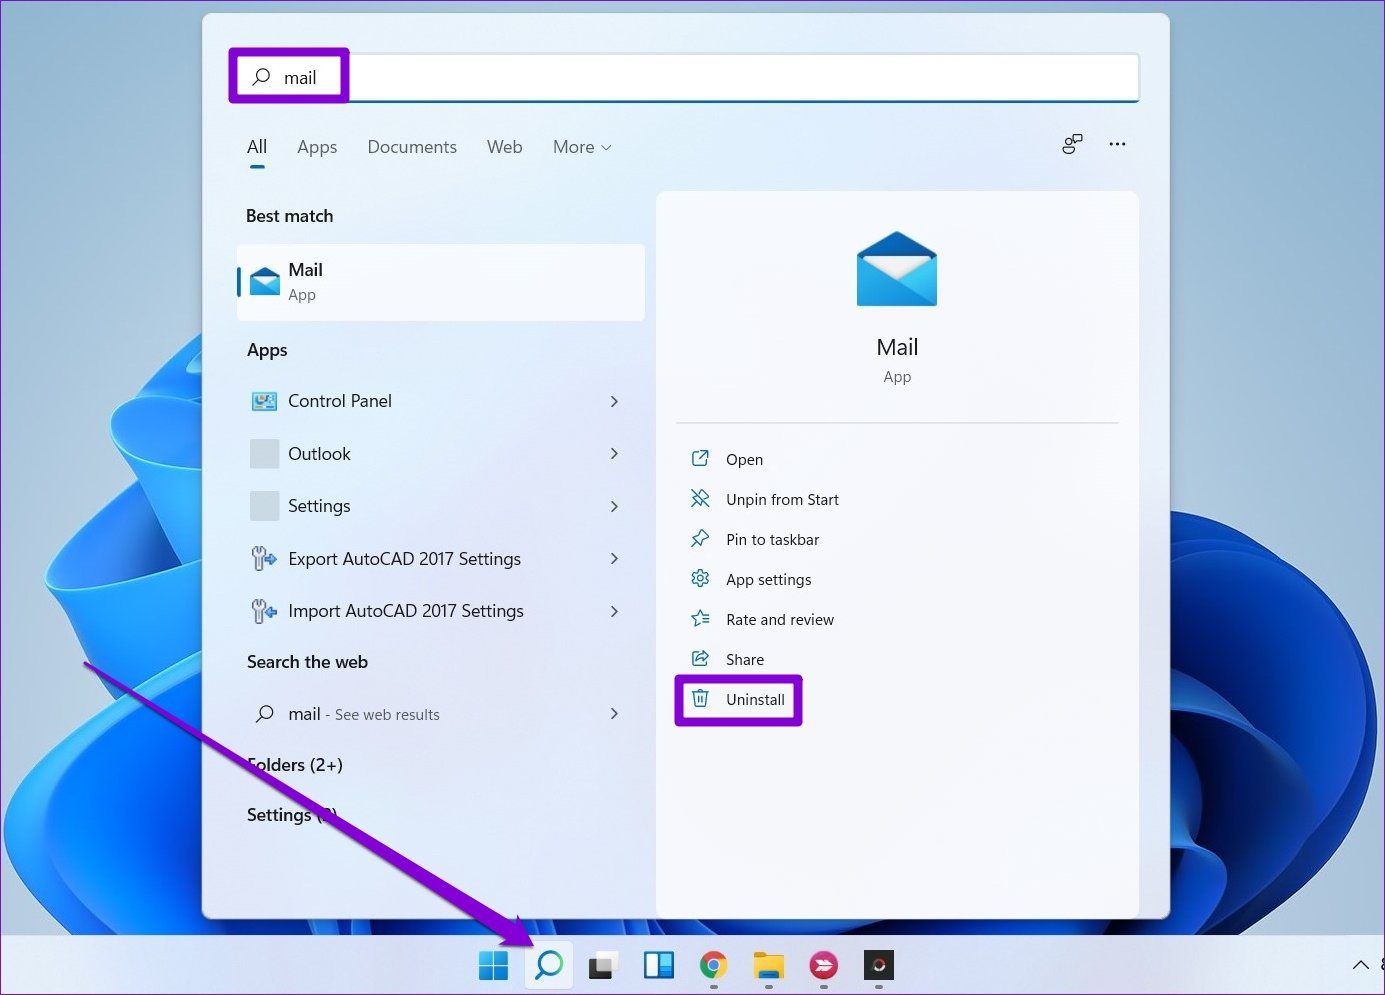Click the Mail app icon in Best match
Viewport: 1385px width, 995px height.
point(264,282)
